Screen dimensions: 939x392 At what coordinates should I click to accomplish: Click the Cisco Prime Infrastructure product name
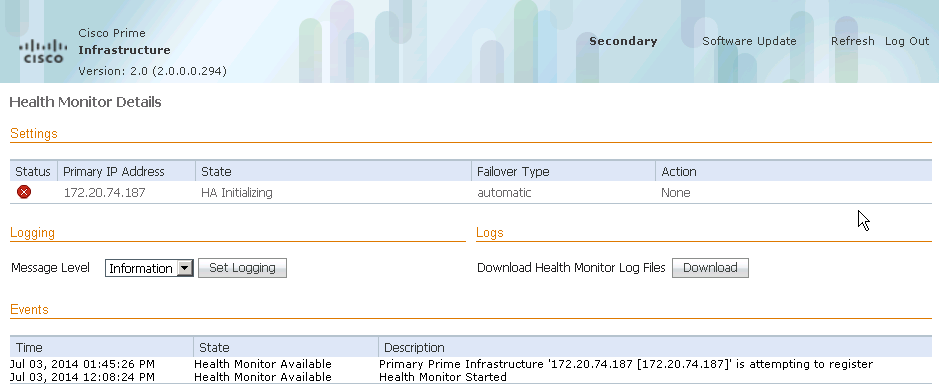124,42
